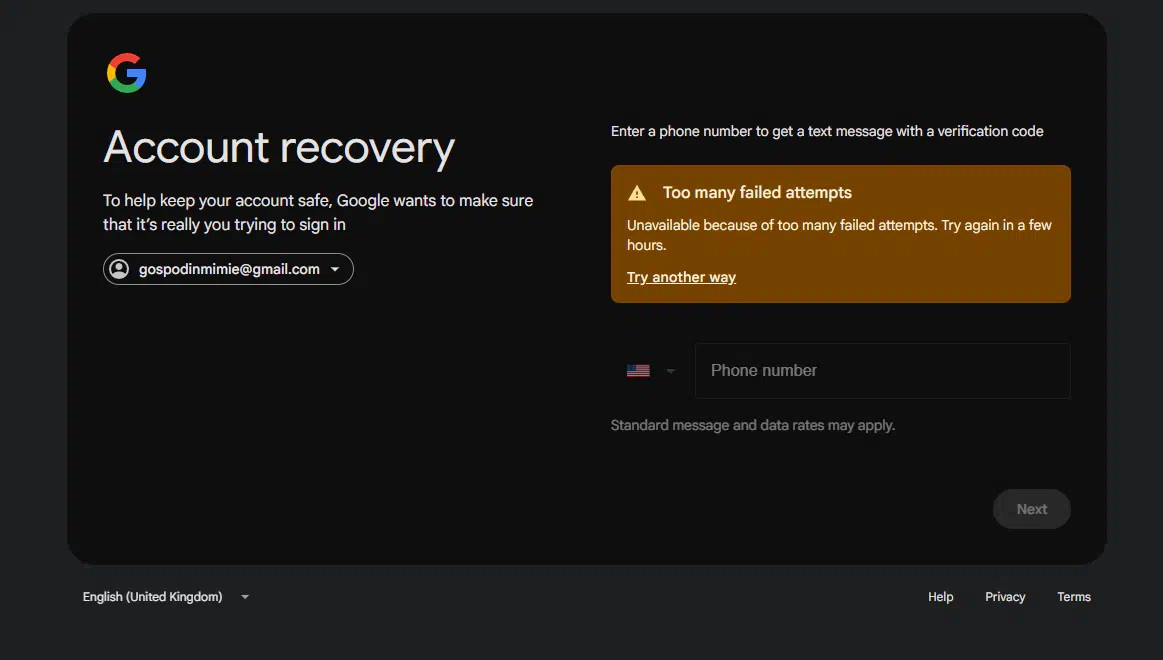Open the US flag country selector
1163x660 pixels.
point(650,371)
